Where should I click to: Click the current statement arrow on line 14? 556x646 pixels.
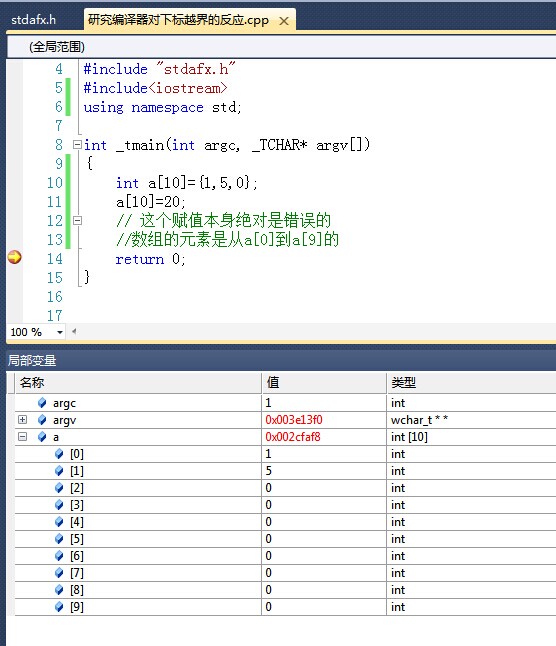point(14,257)
